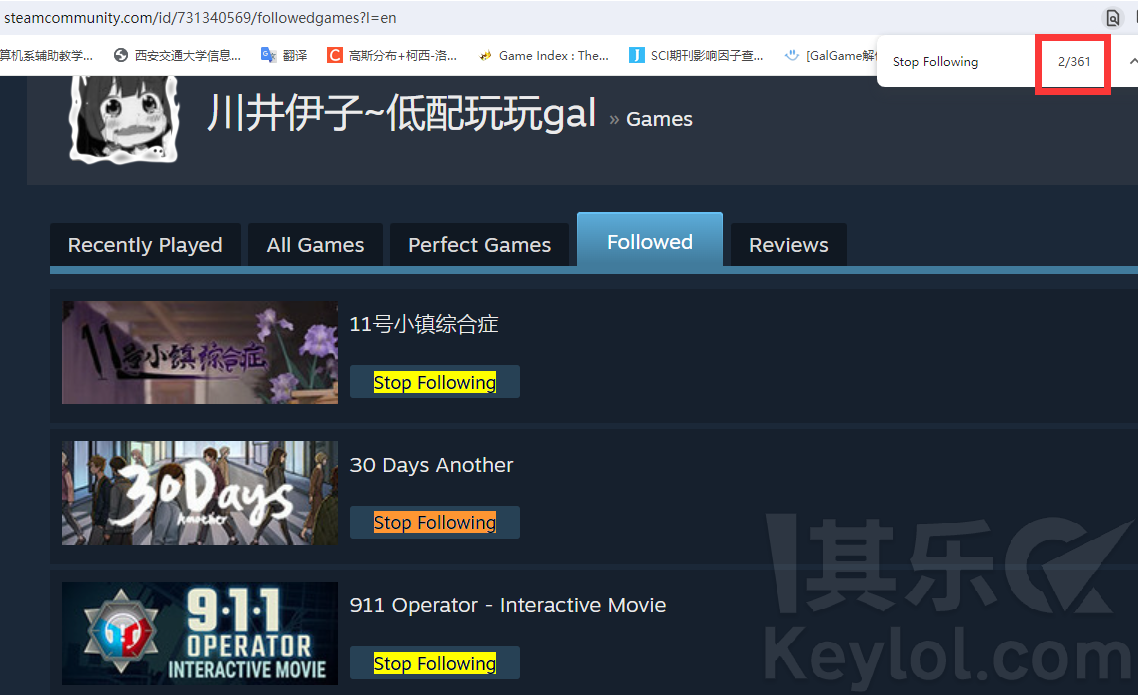Image resolution: width=1138 pixels, height=695 pixels.
Task: Click the address bar URL
Action: (200, 17)
